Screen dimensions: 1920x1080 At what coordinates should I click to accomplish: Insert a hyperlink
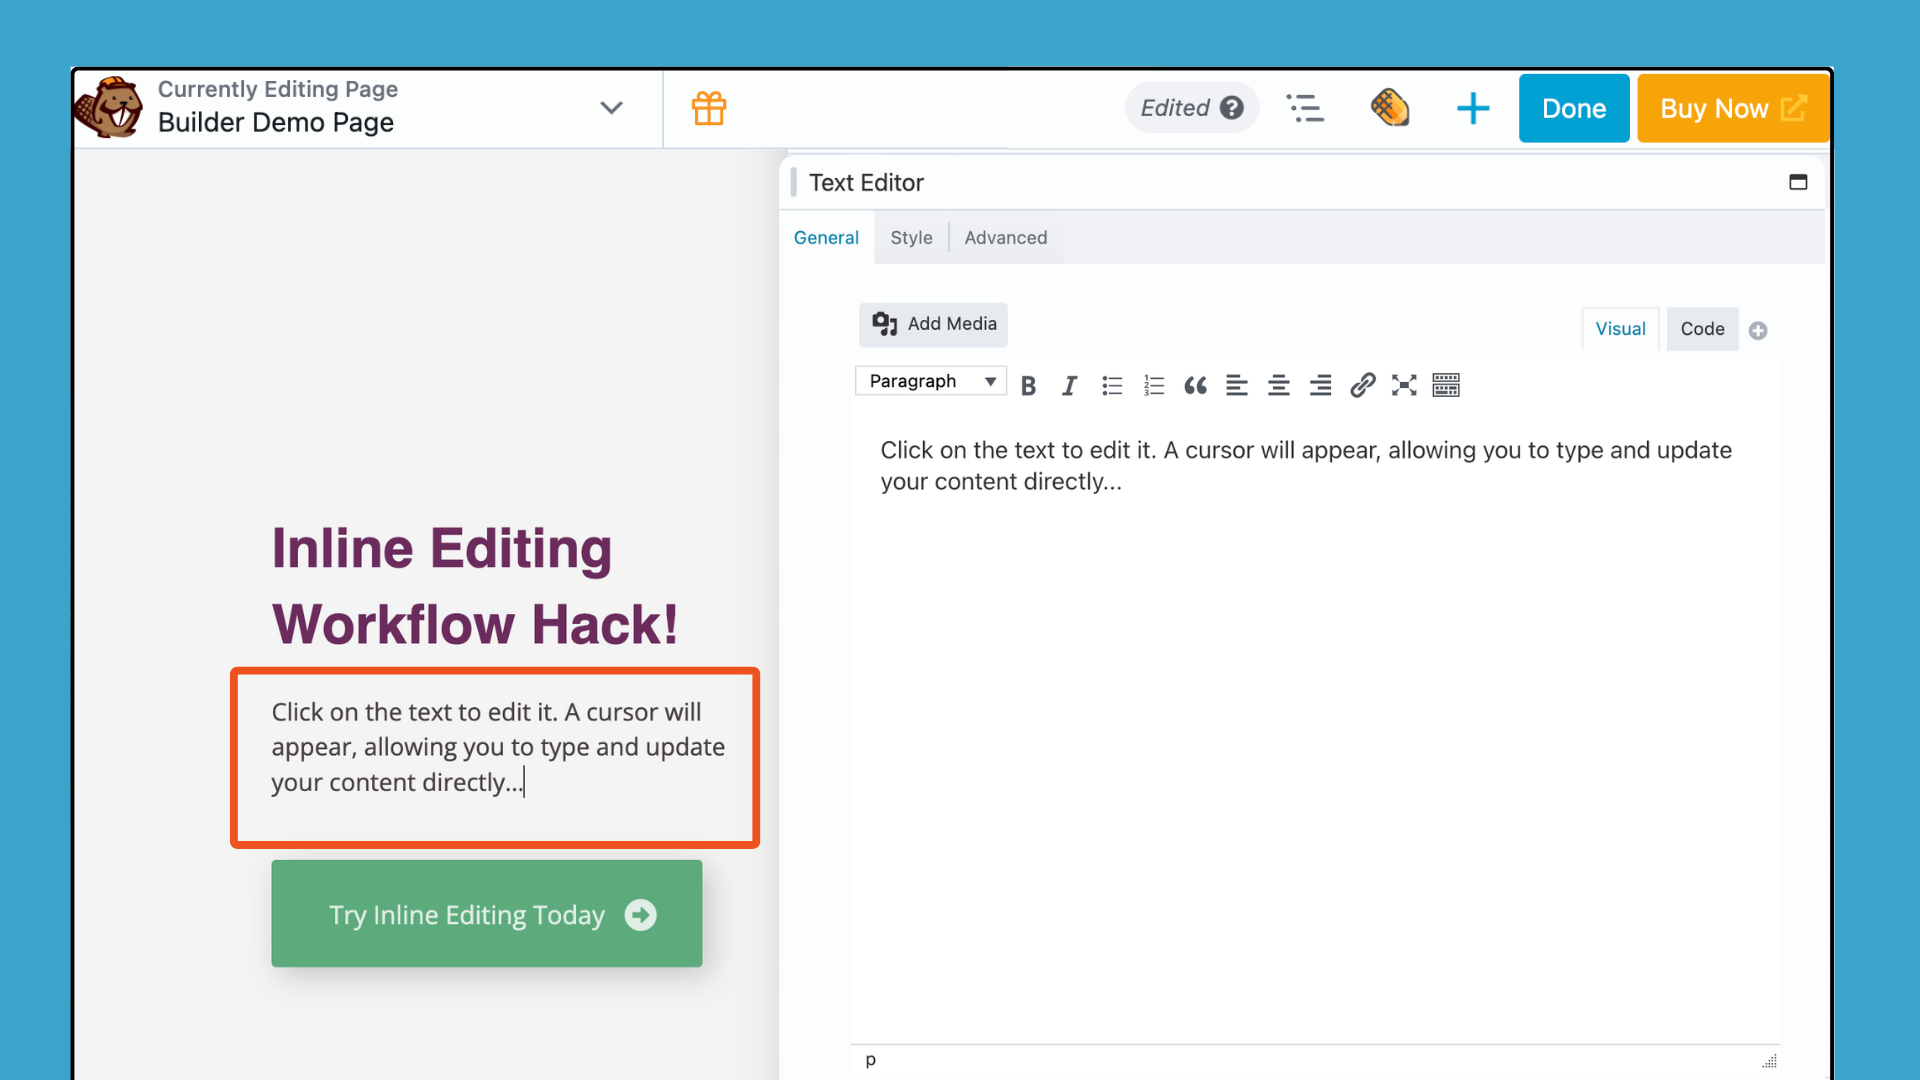point(1362,385)
